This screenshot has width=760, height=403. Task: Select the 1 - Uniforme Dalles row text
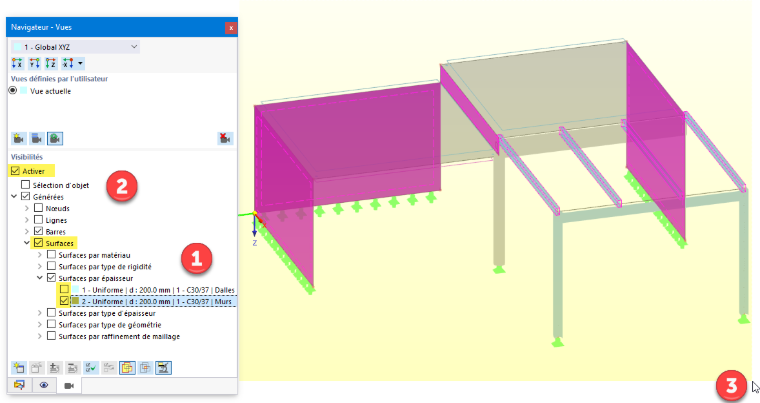[158, 290]
